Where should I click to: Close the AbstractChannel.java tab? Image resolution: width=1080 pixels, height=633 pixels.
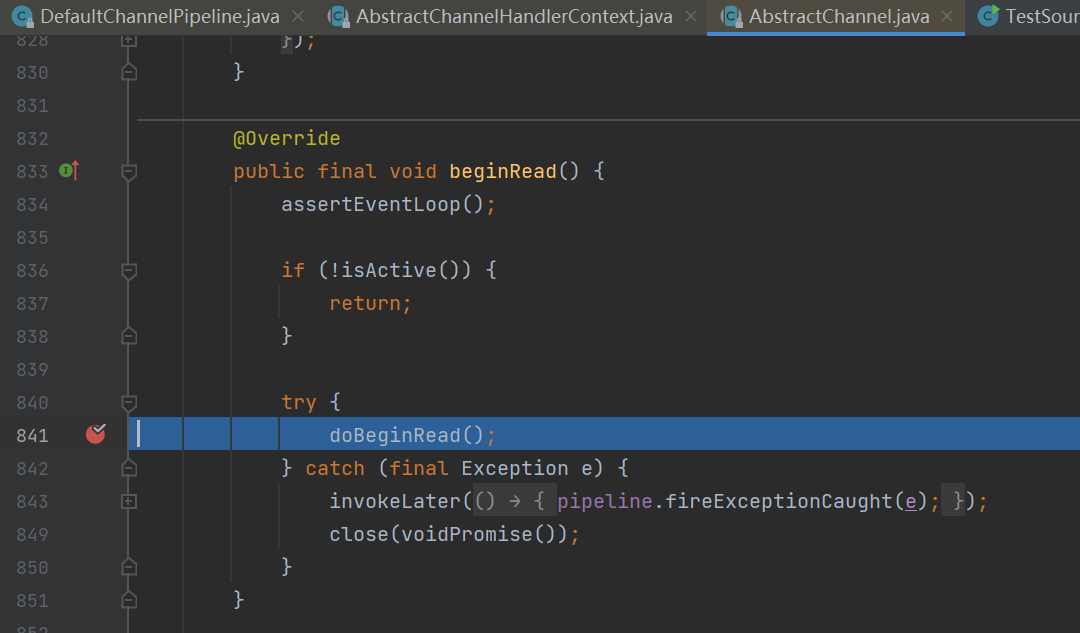click(946, 17)
